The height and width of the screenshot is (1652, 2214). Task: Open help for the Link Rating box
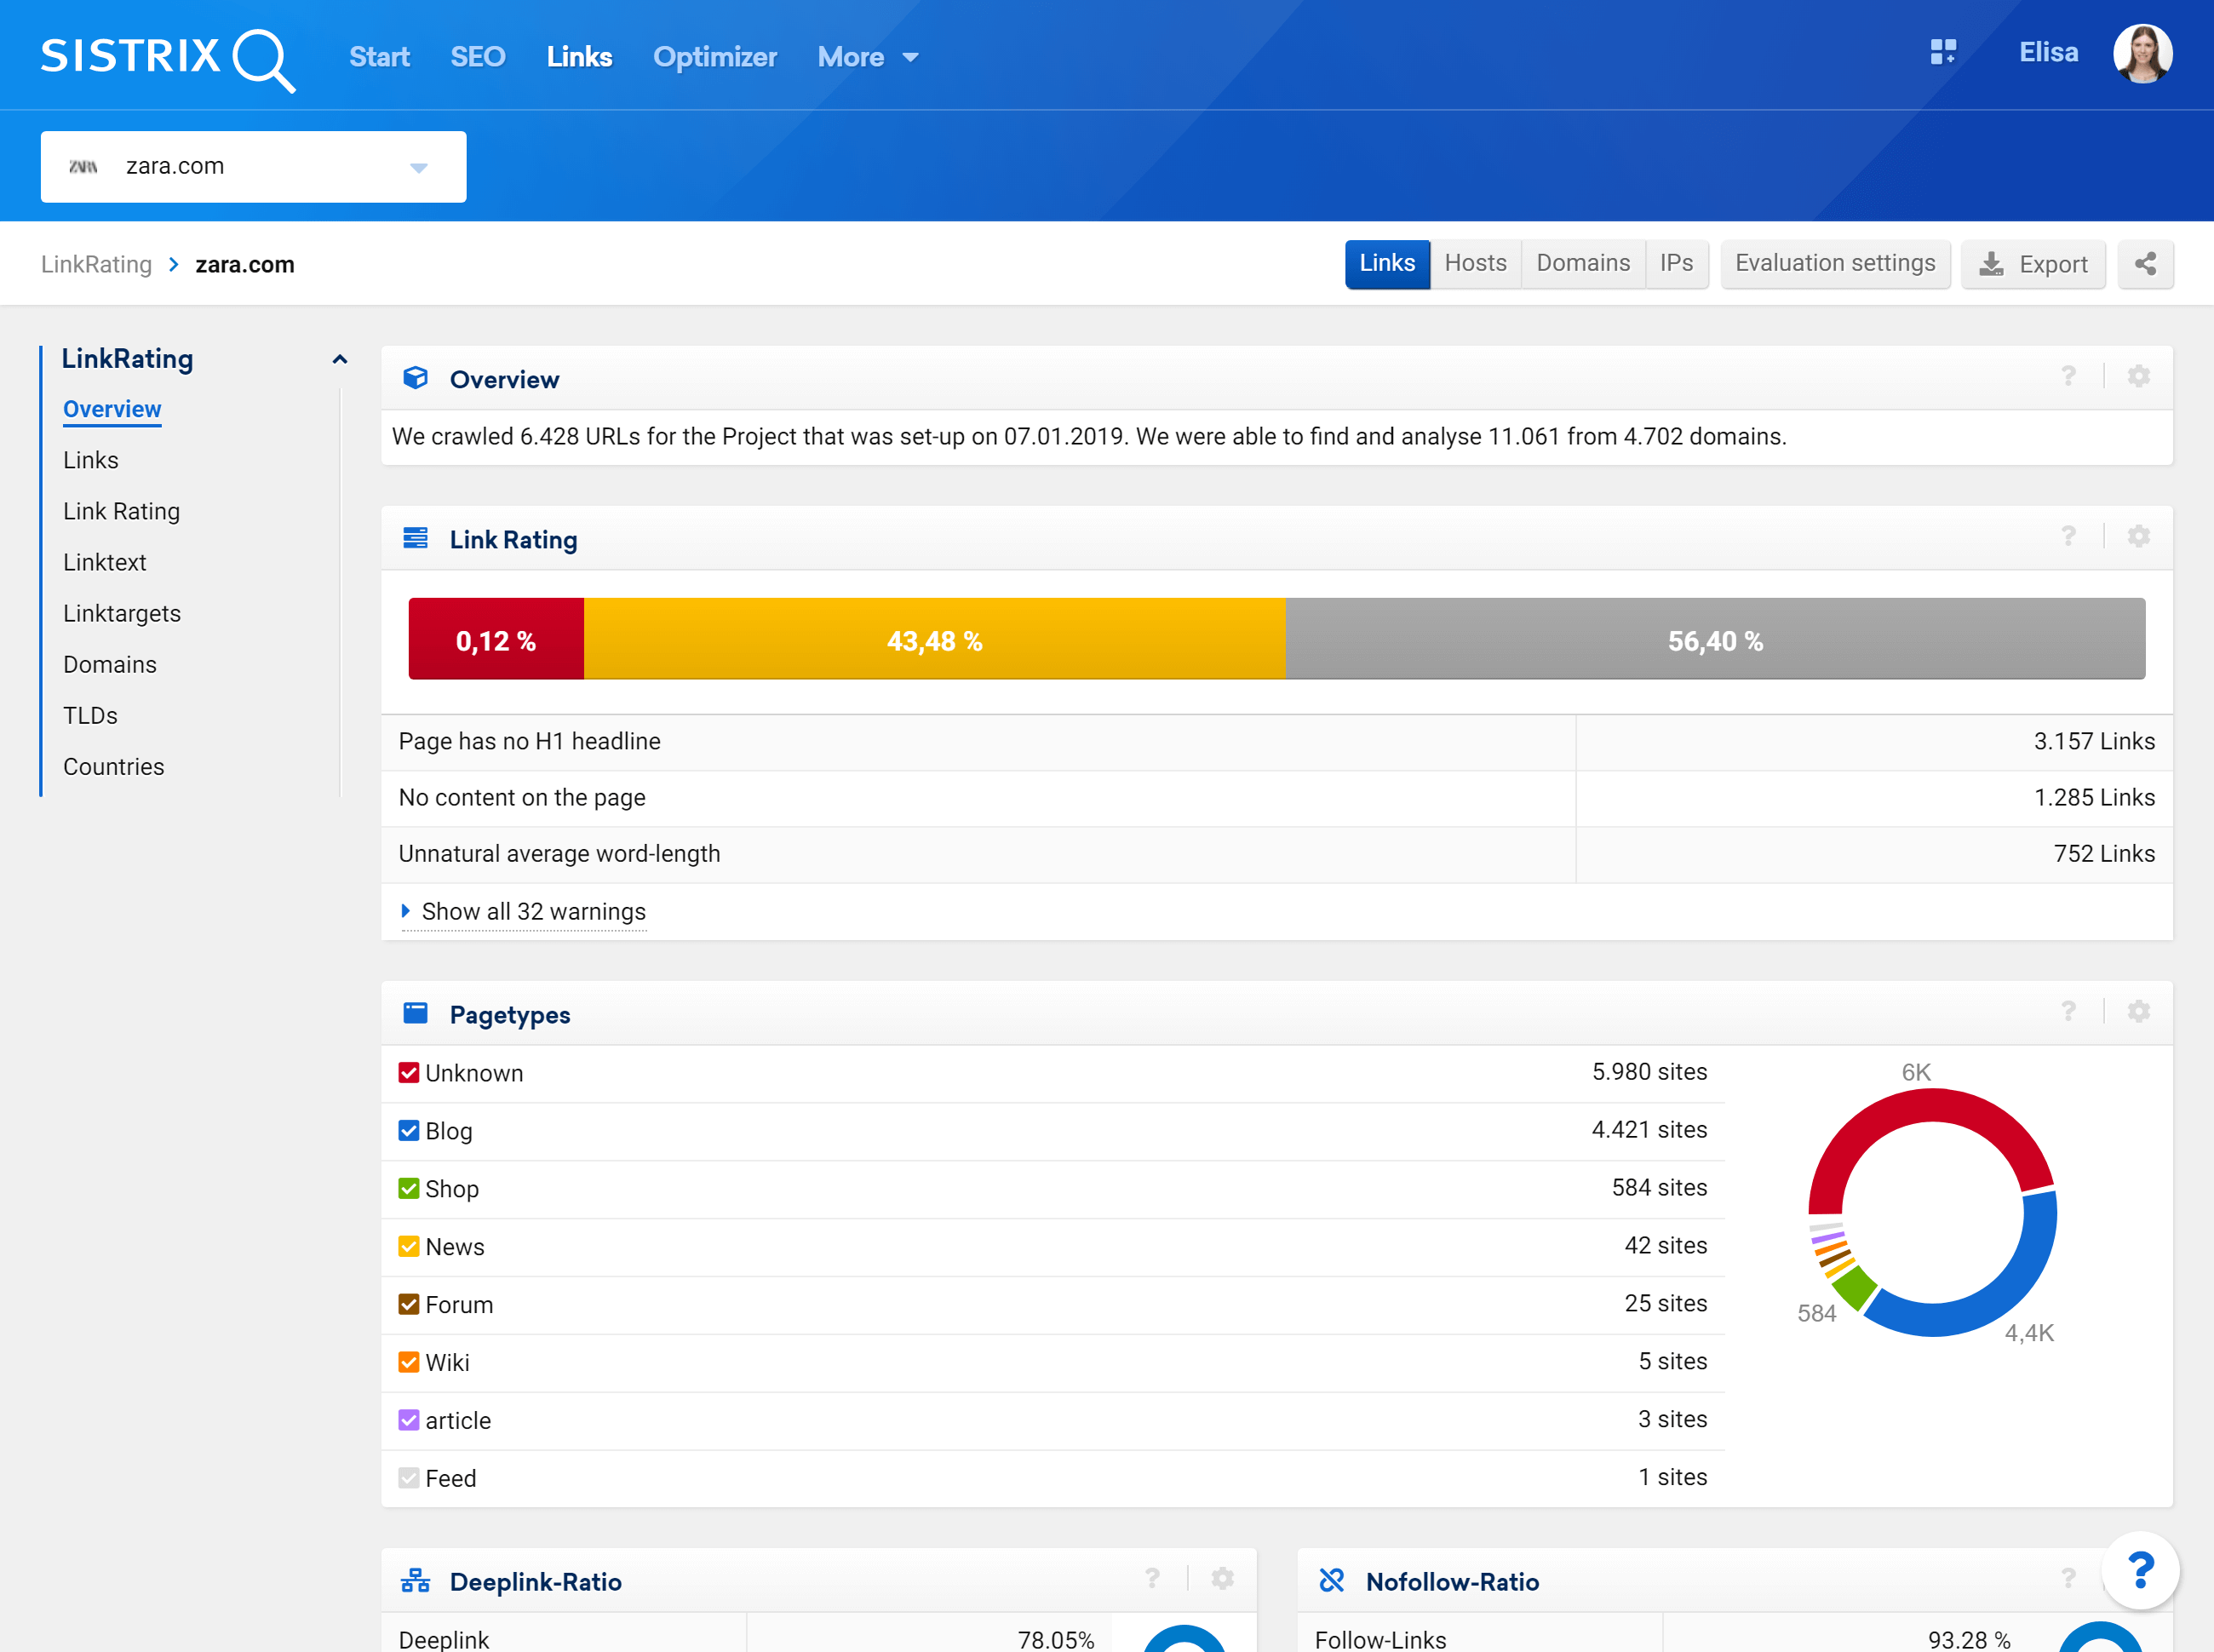2068,536
